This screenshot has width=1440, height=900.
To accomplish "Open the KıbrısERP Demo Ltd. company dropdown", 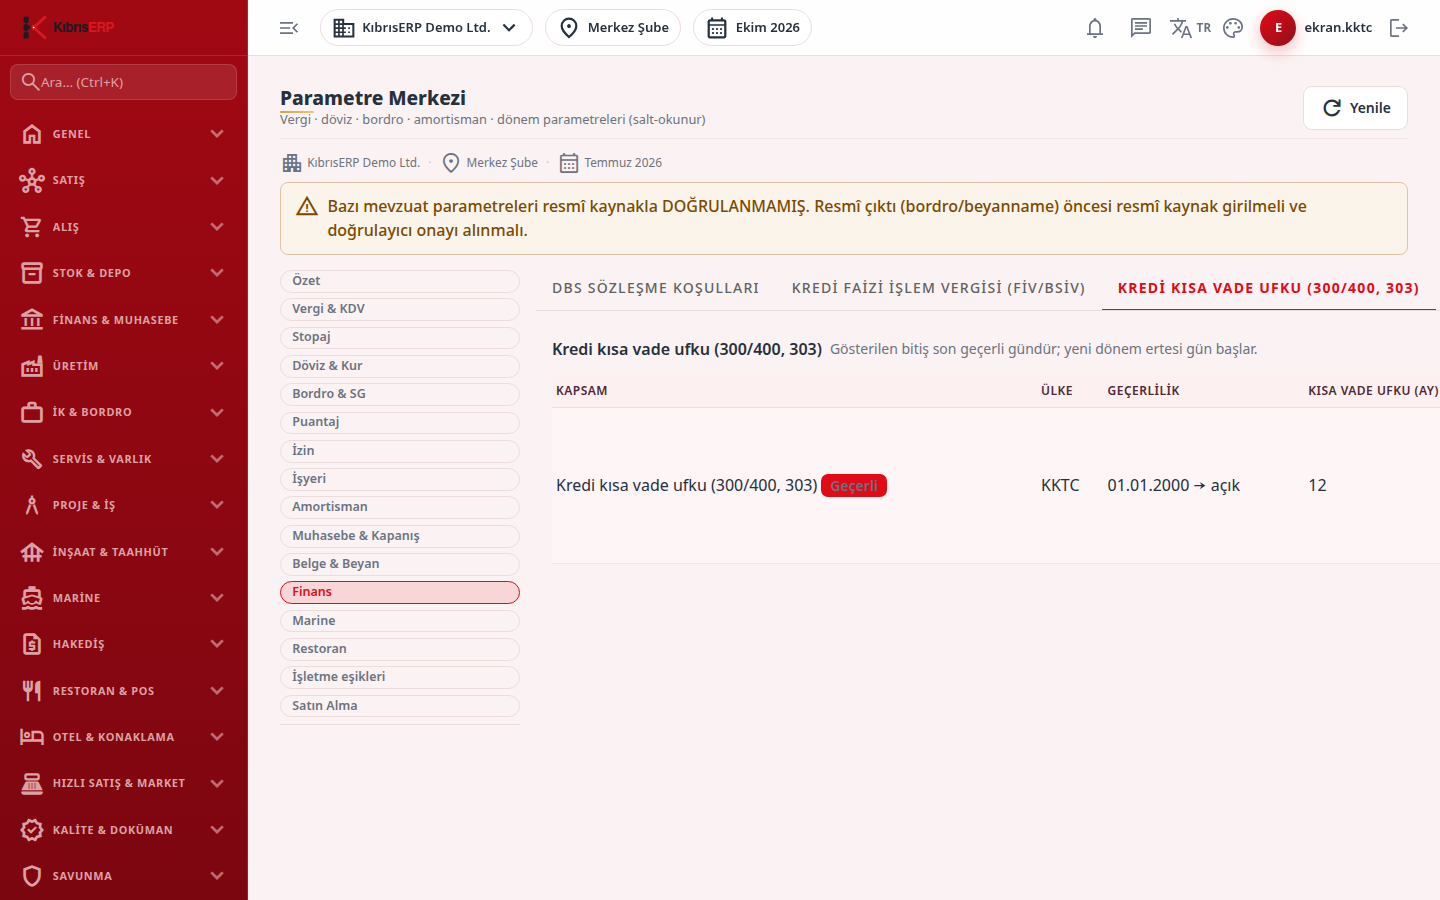I will point(426,28).
